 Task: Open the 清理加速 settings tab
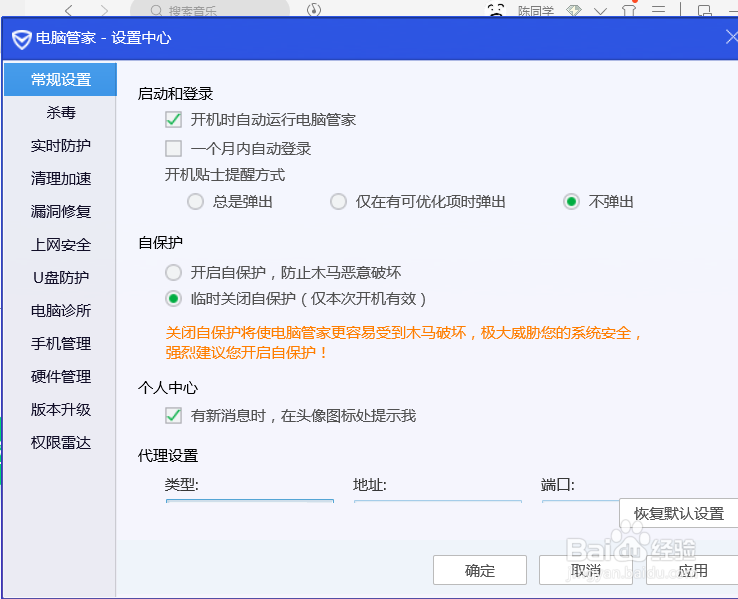tap(60, 178)
